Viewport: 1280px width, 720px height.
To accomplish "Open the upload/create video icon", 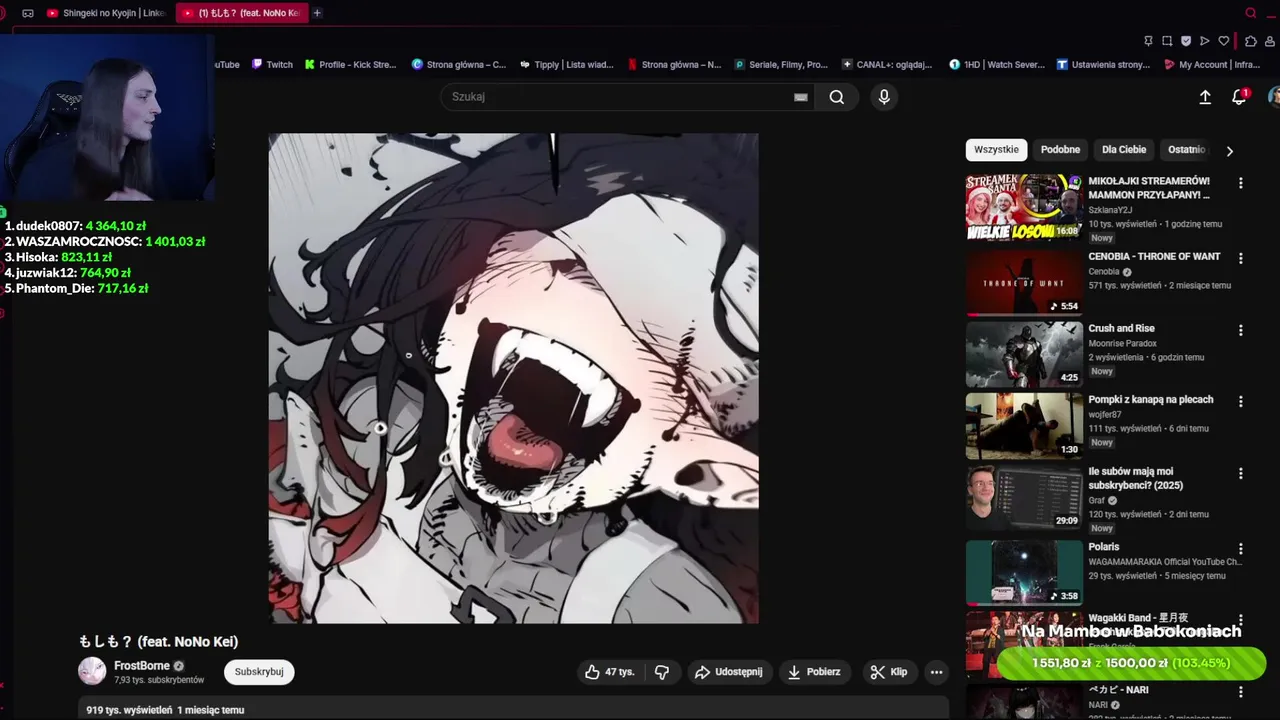I will (x=1205, y=97).
